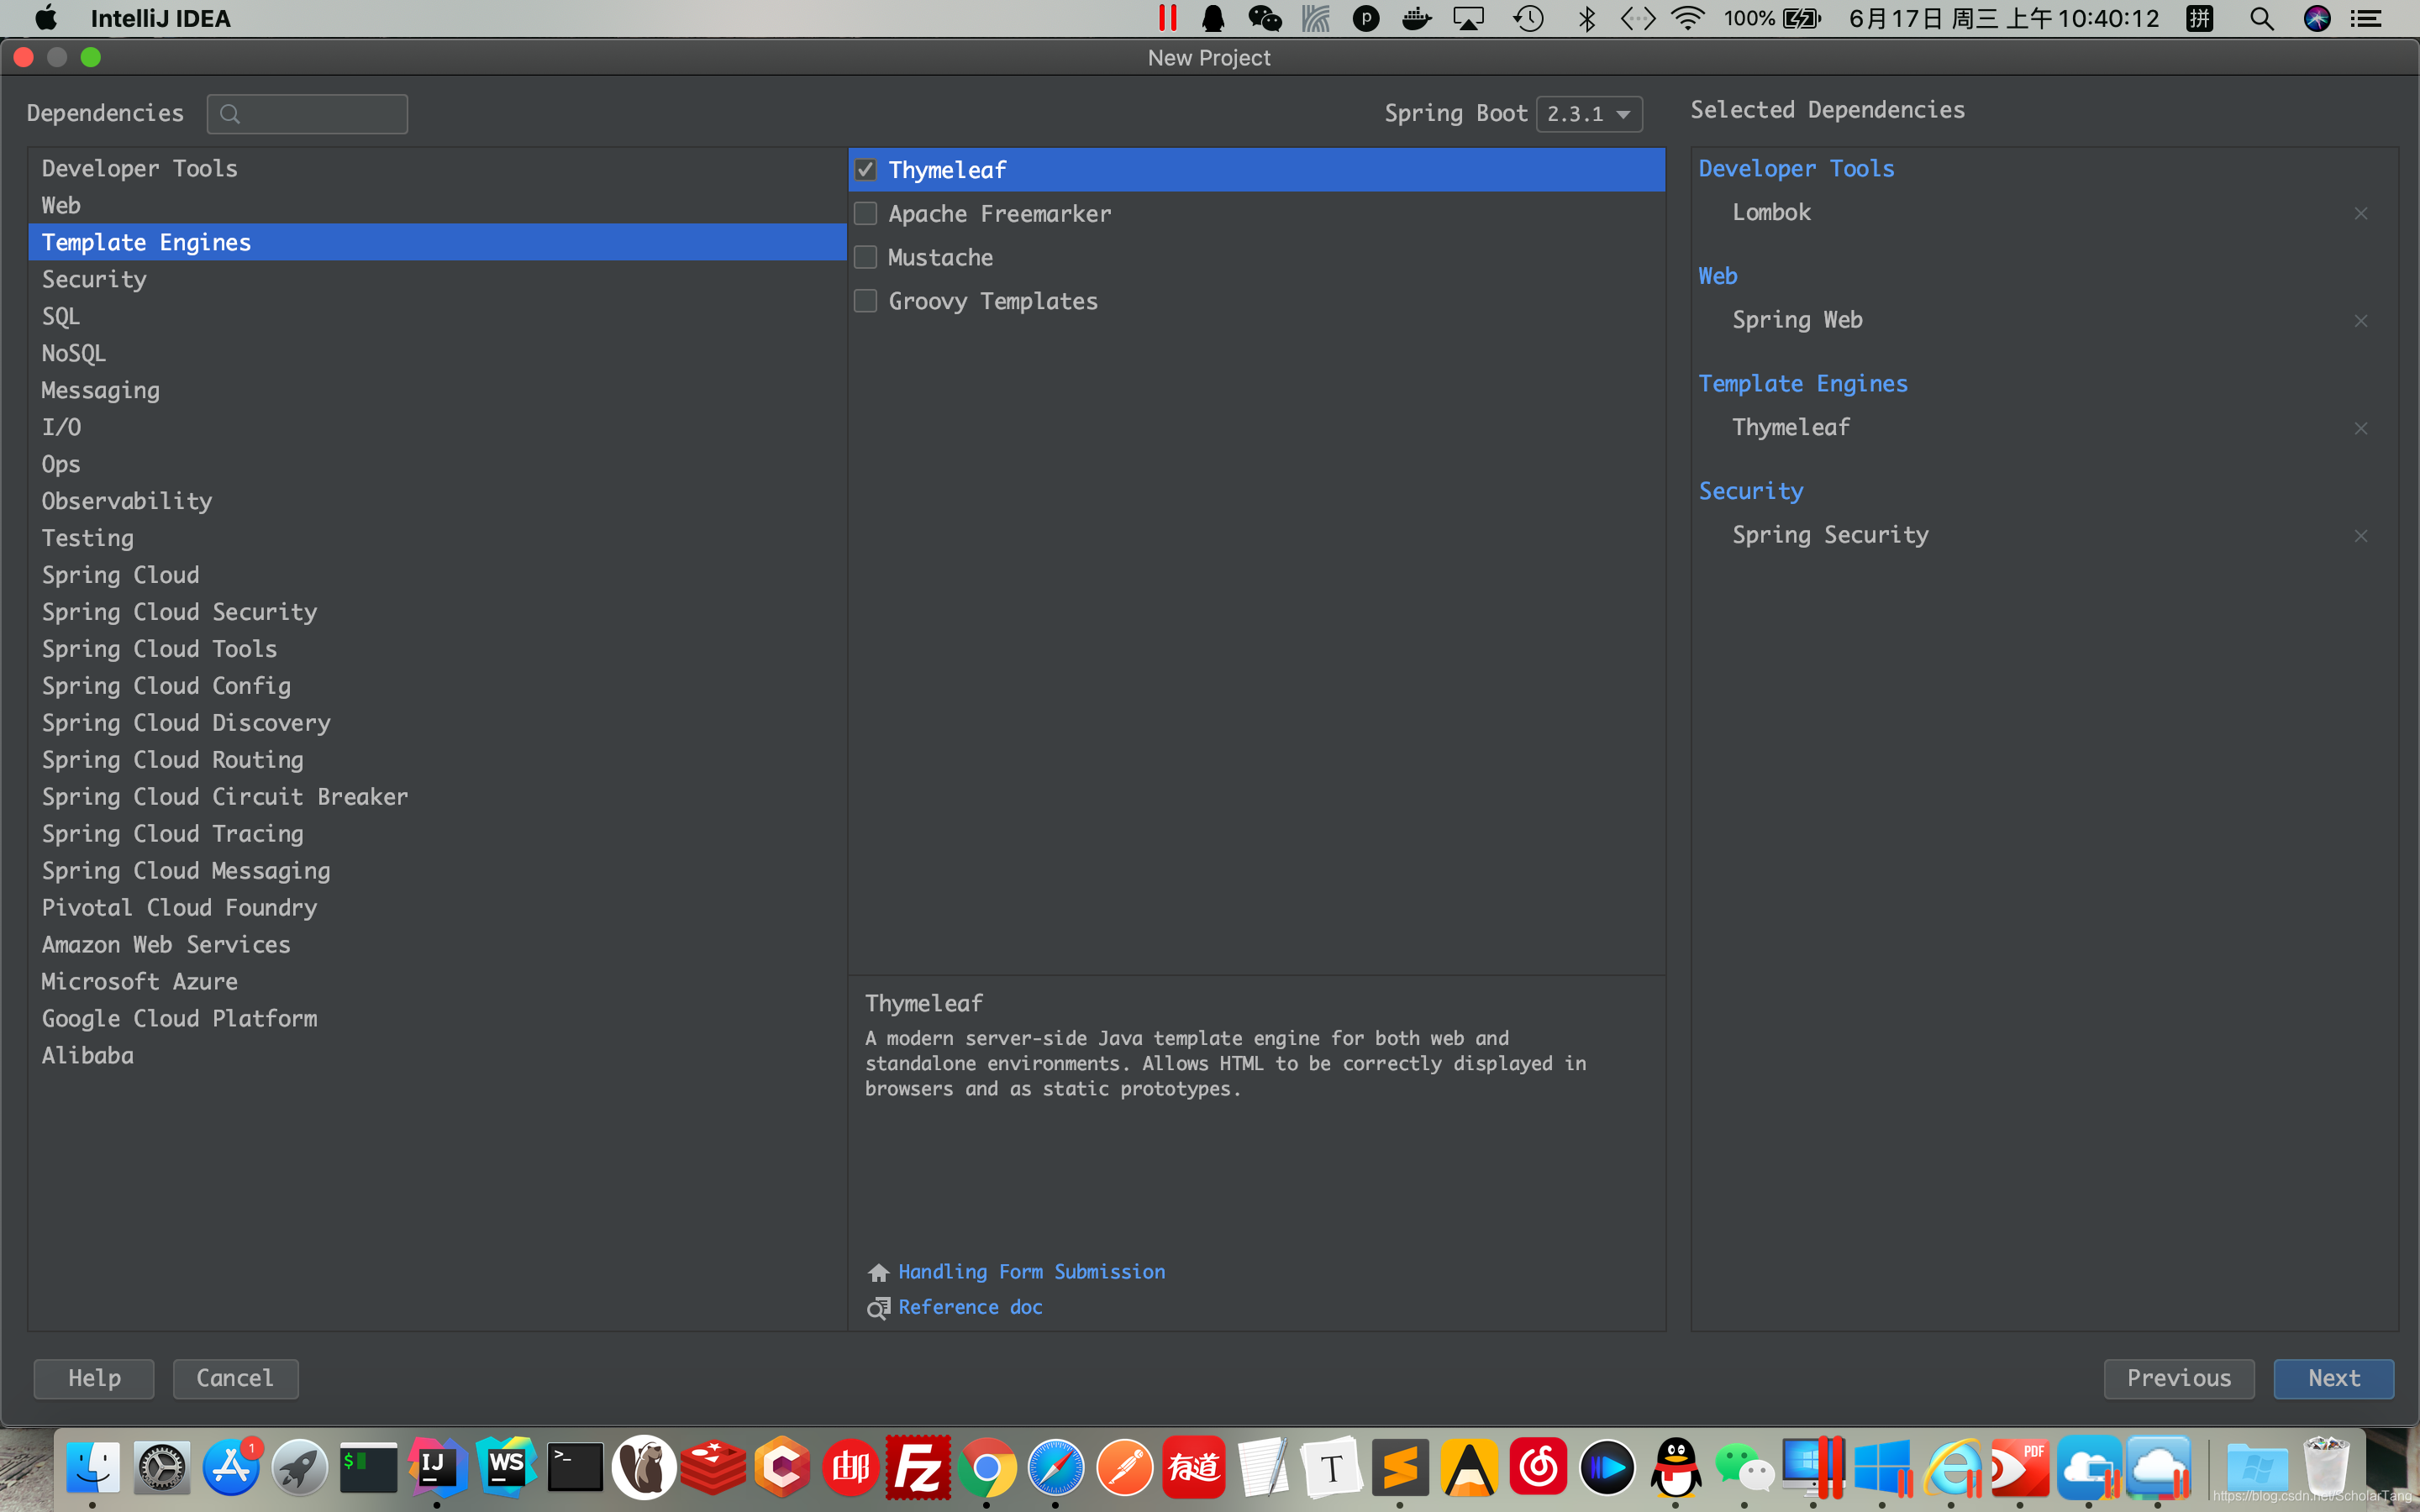This screenshot has width=2420, height=1512.
Task: Open Trash from the dock
Action: 2326,1467
